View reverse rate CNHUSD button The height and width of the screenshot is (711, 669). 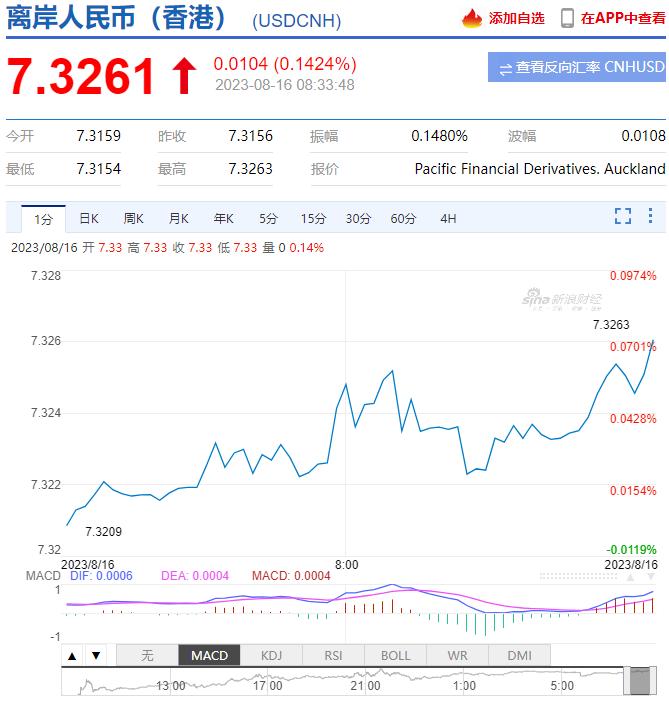point(576,67)
